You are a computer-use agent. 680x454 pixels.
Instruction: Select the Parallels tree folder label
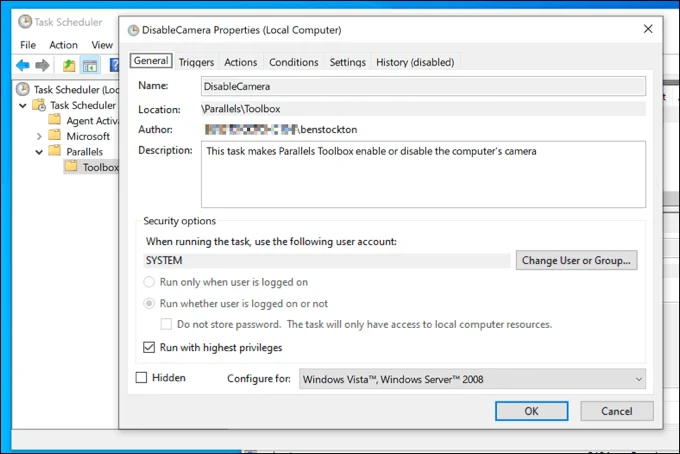coord(85,152)
